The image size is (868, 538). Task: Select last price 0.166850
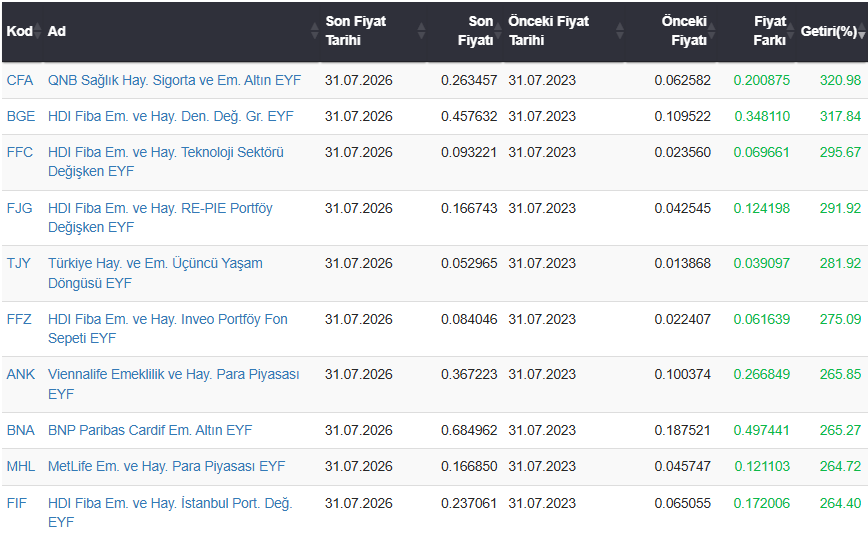469,466
